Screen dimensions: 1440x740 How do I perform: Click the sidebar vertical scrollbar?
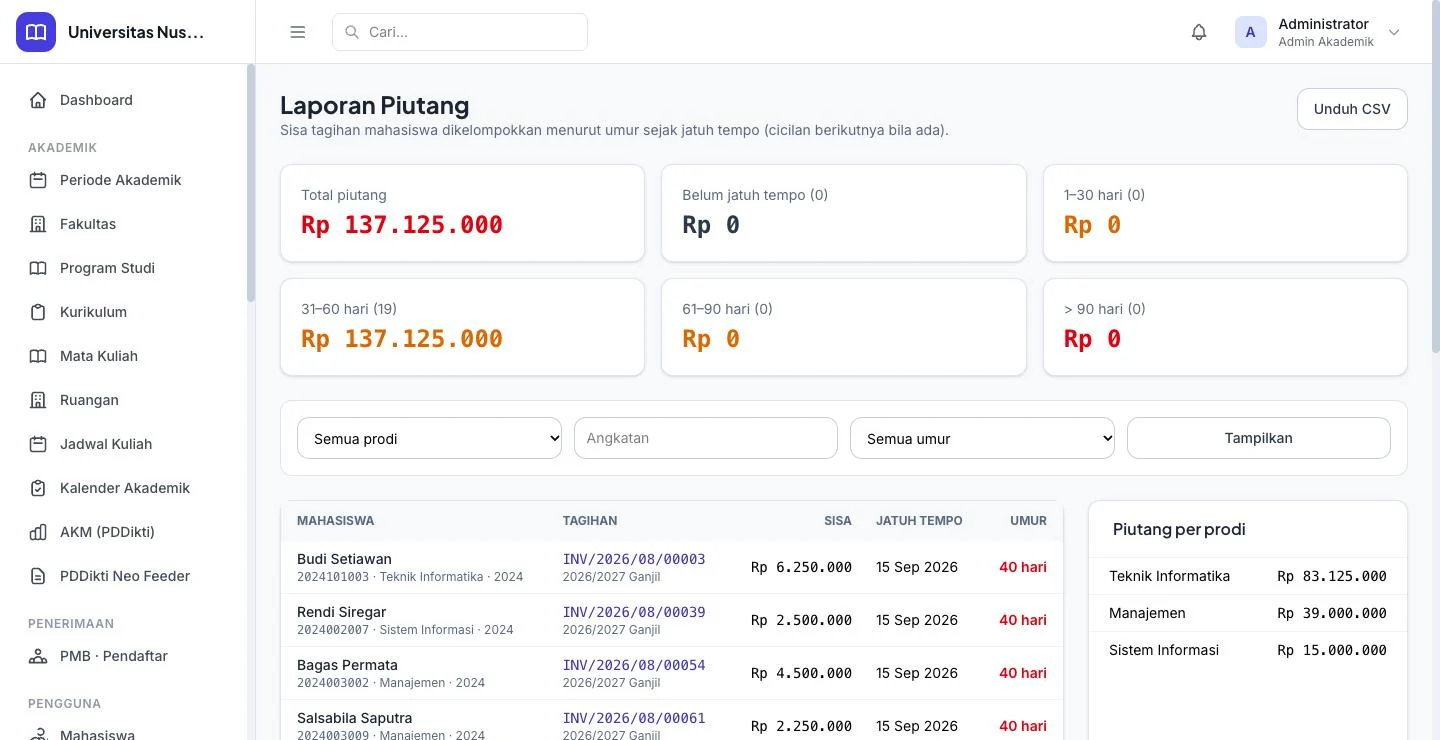click(x=251, y=182)
